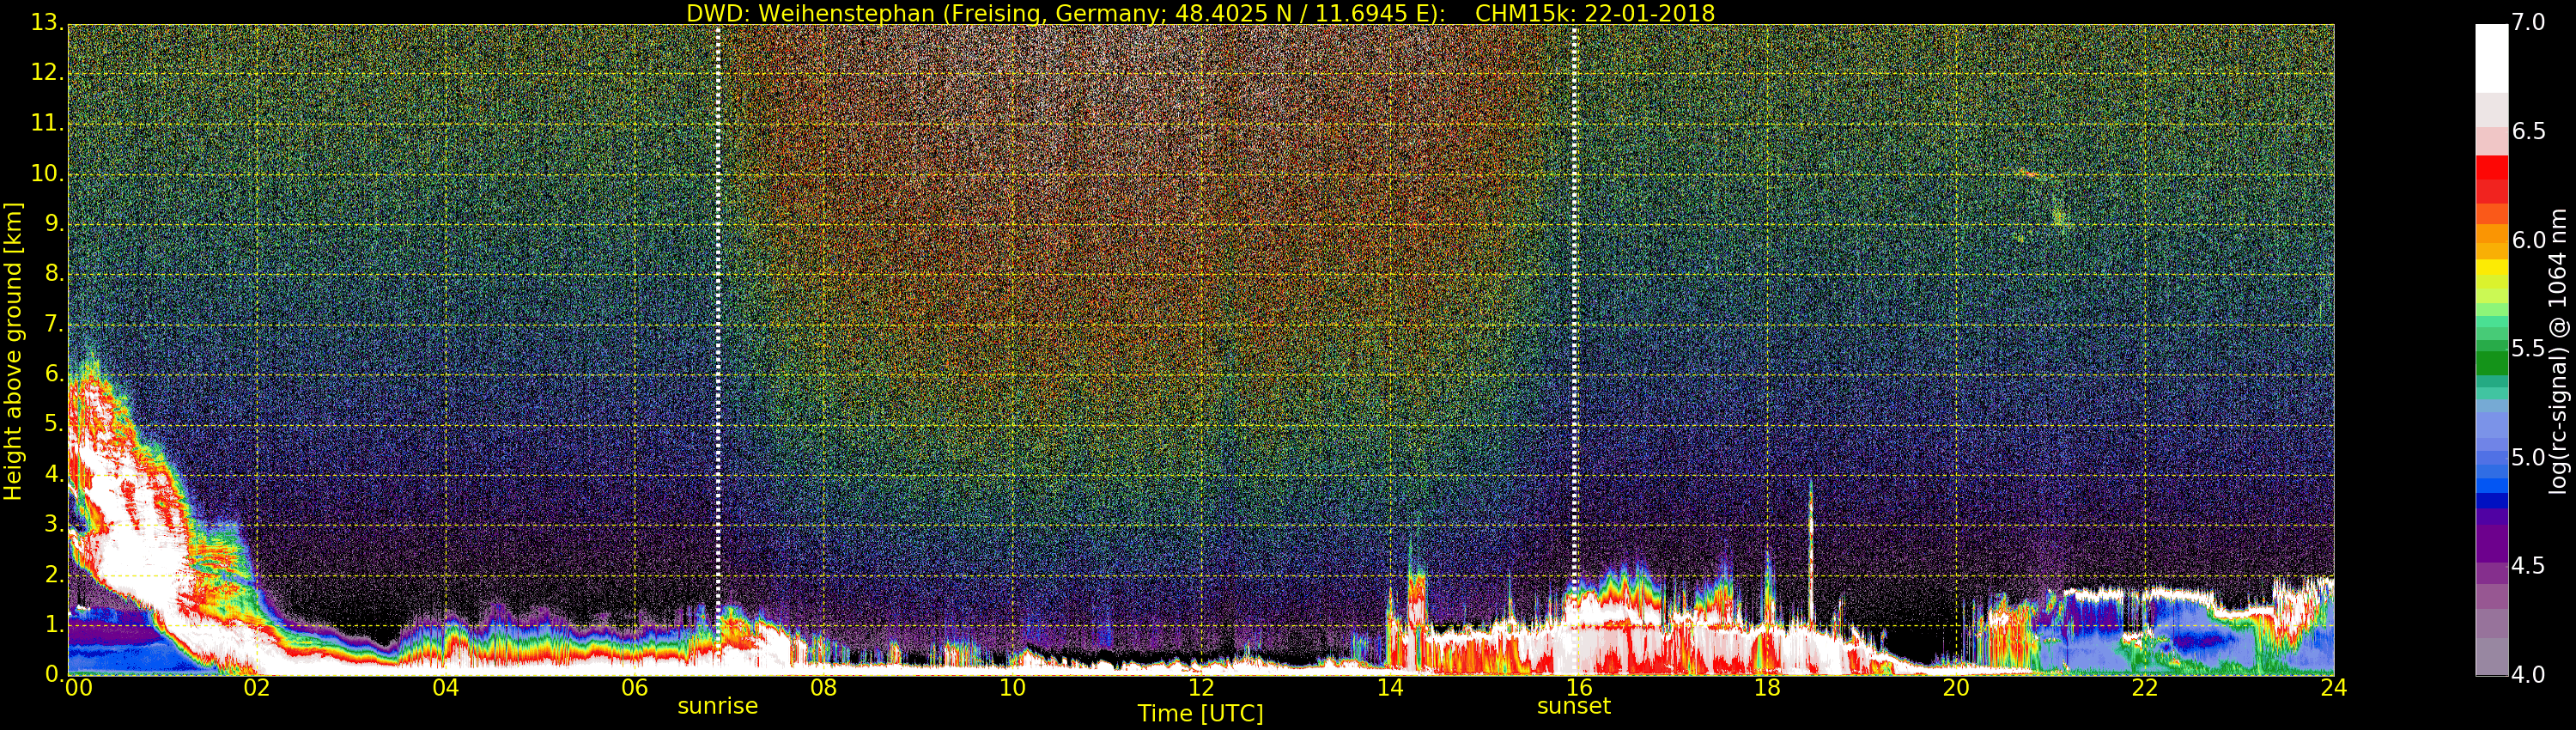Click the time-axis tick label '12'
Viewport: 2576px width, 730px height.
tap(1201, 688)
